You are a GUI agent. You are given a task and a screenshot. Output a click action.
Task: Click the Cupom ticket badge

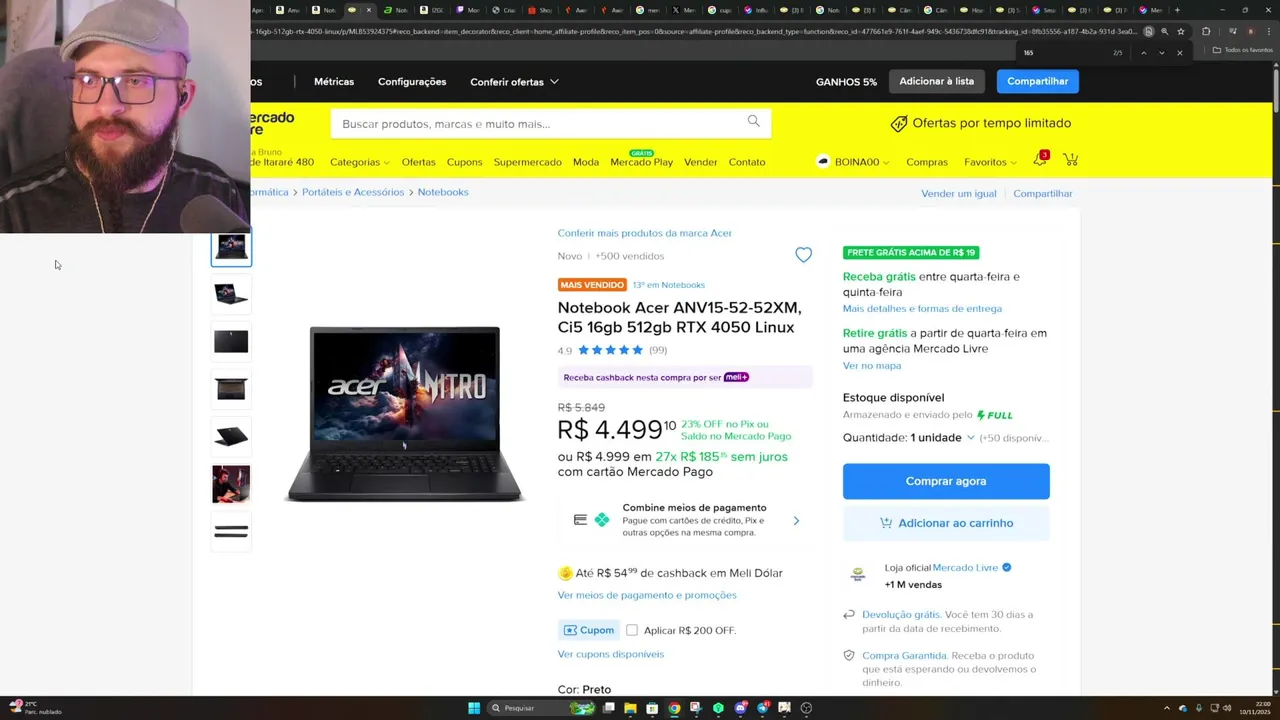(589, 630)
